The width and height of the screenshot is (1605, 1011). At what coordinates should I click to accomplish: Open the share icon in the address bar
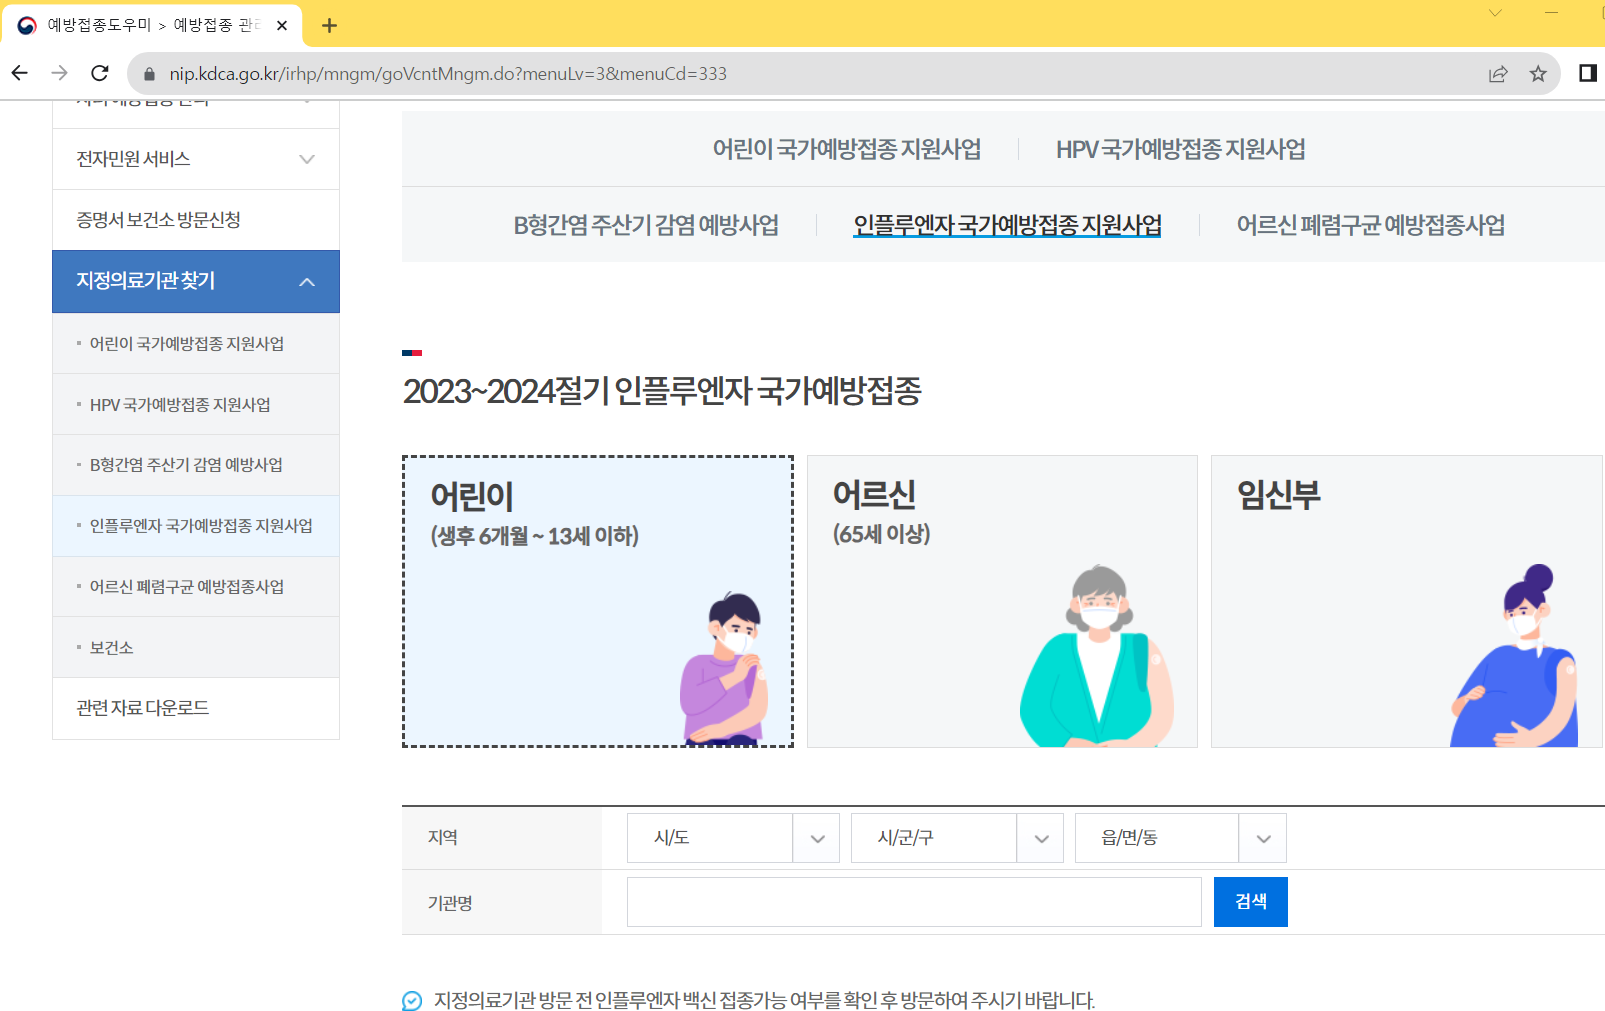pos(1497,73)
